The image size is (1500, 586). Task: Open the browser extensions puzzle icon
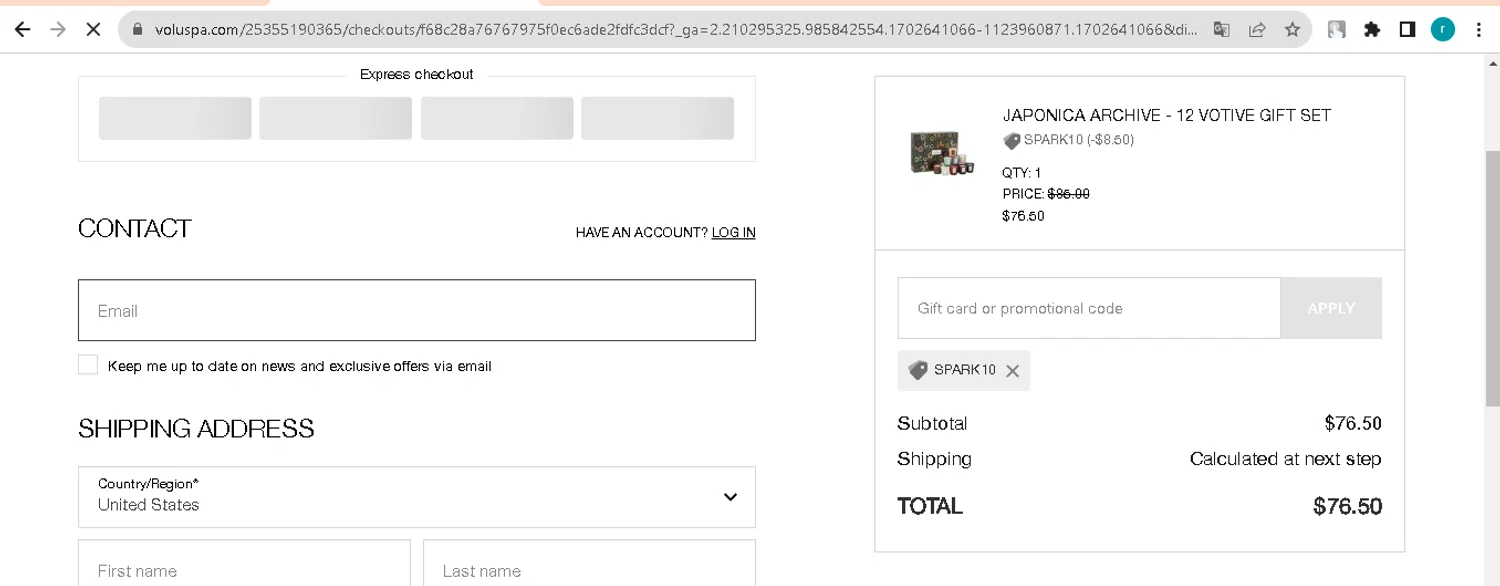(x=1372, y=29)
